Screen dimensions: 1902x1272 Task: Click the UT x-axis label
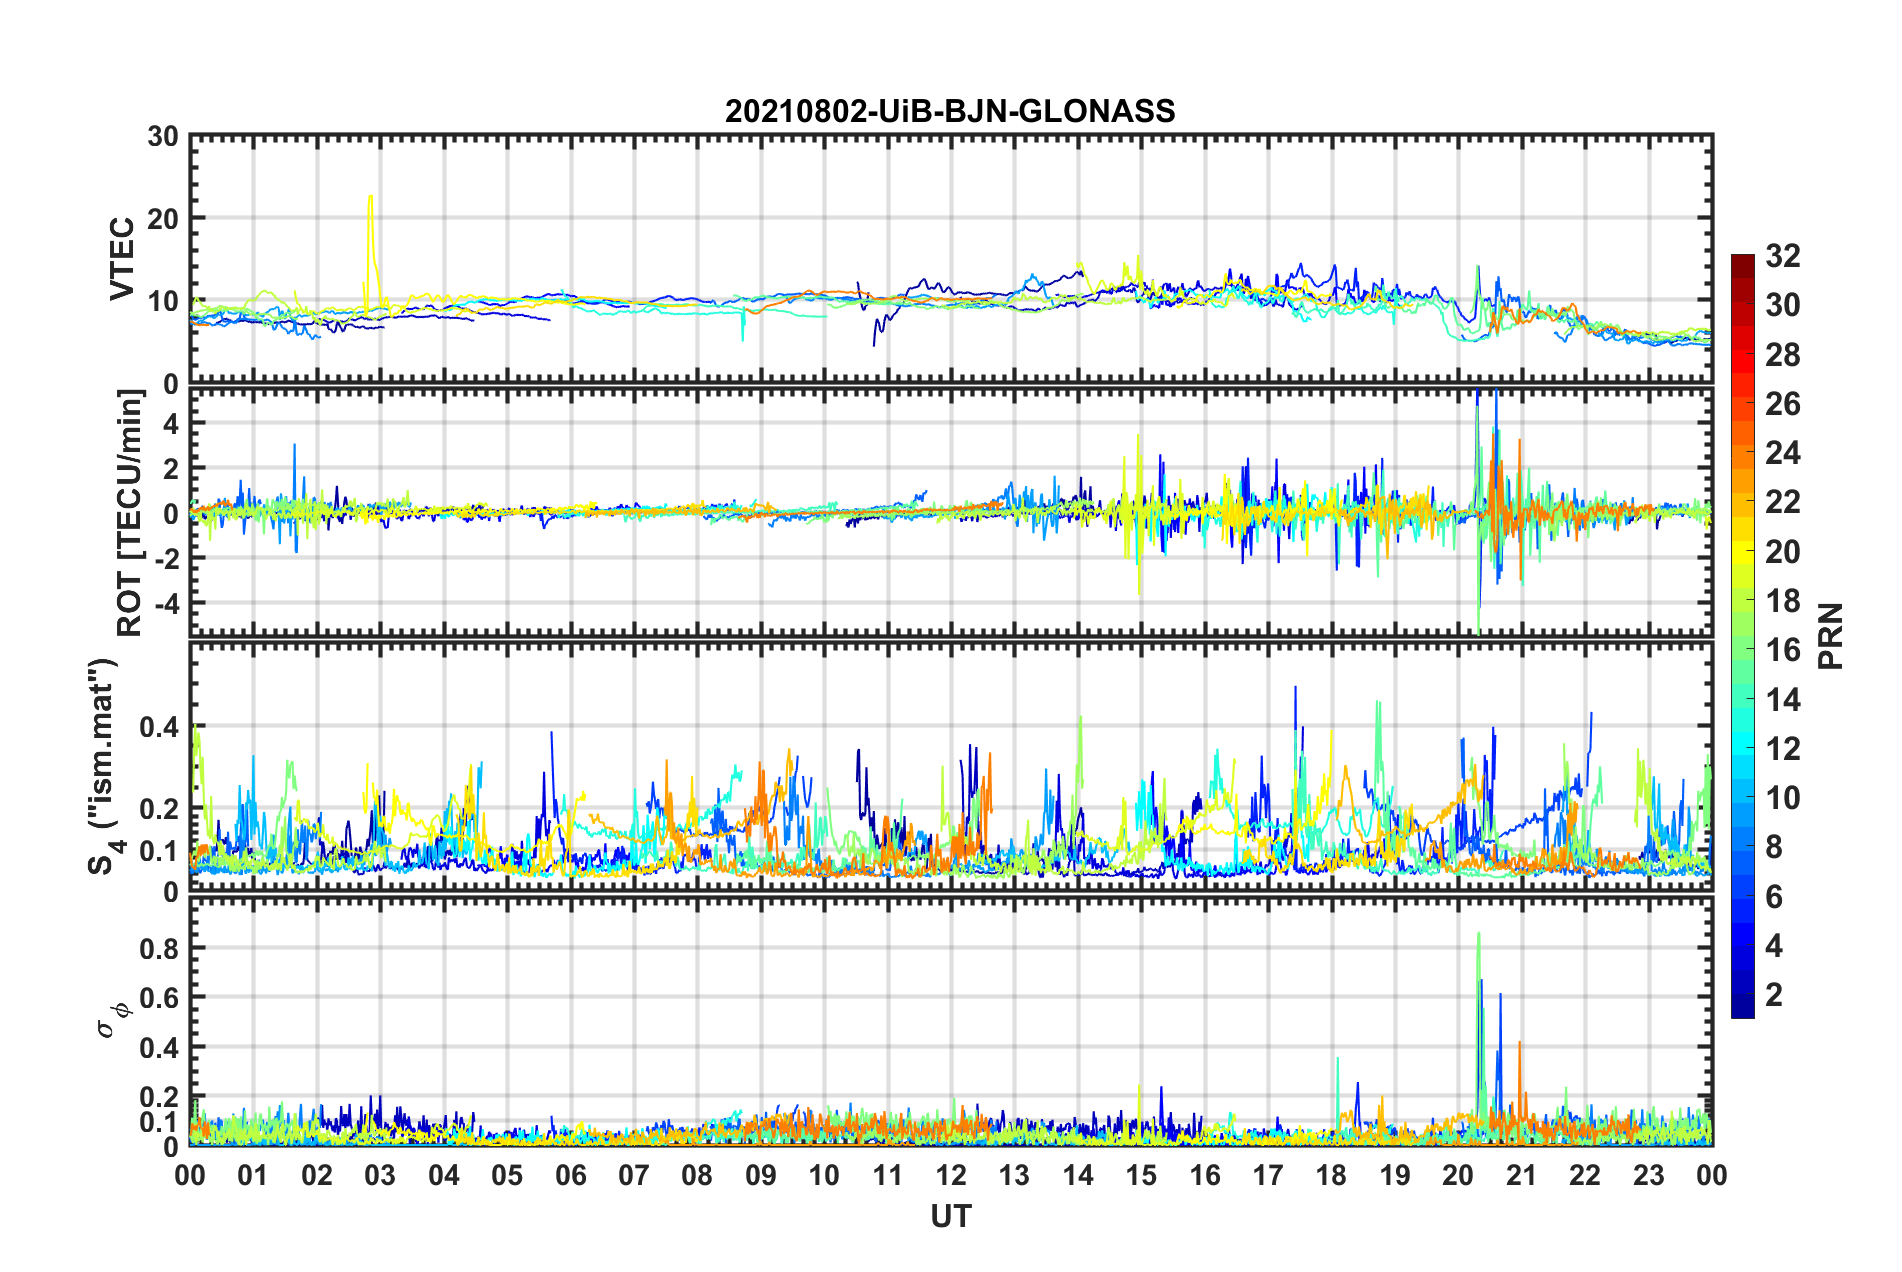pos(951,1216)
